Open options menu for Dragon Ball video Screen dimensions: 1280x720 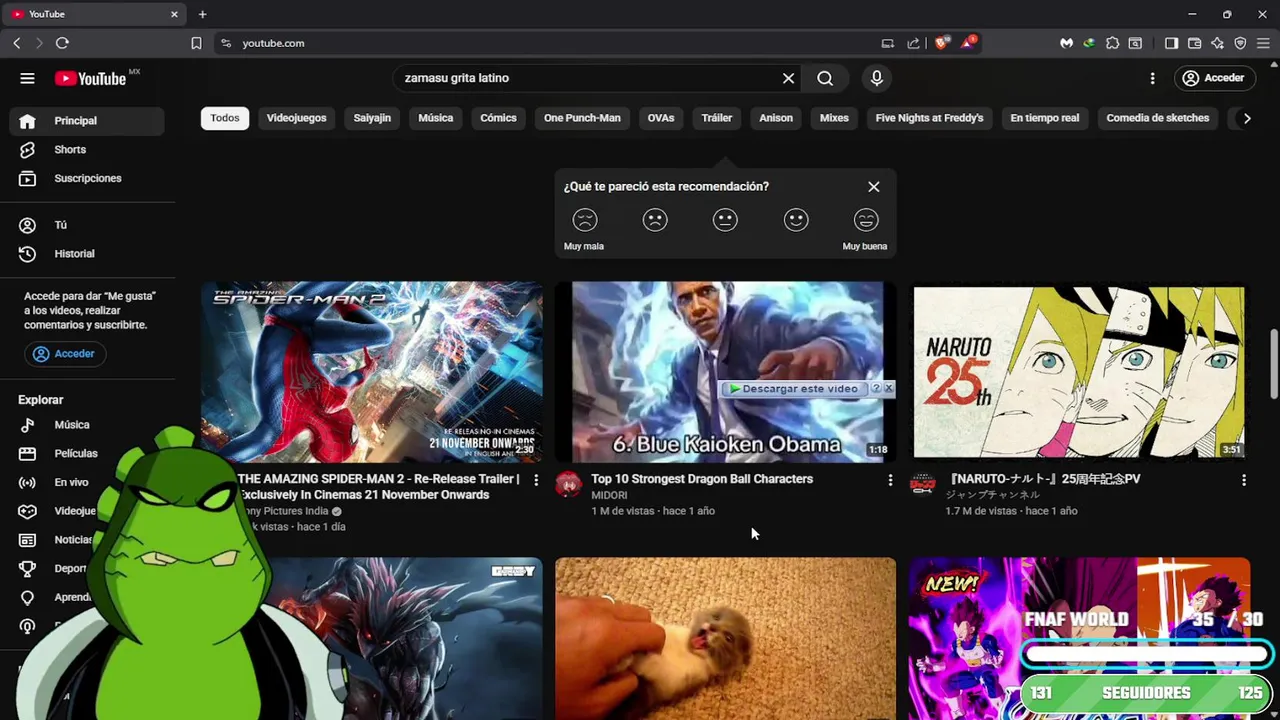890,481
